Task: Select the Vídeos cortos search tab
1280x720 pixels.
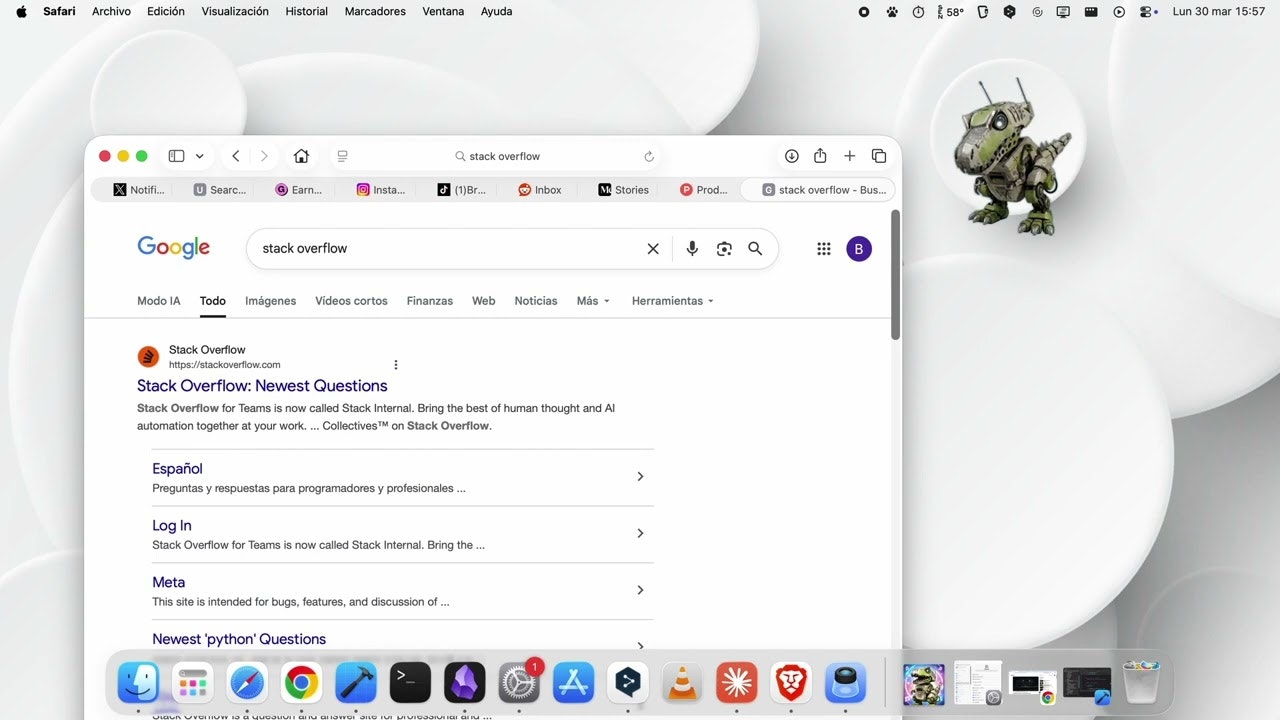Action: pyautogui.click(x=351, y=301)
